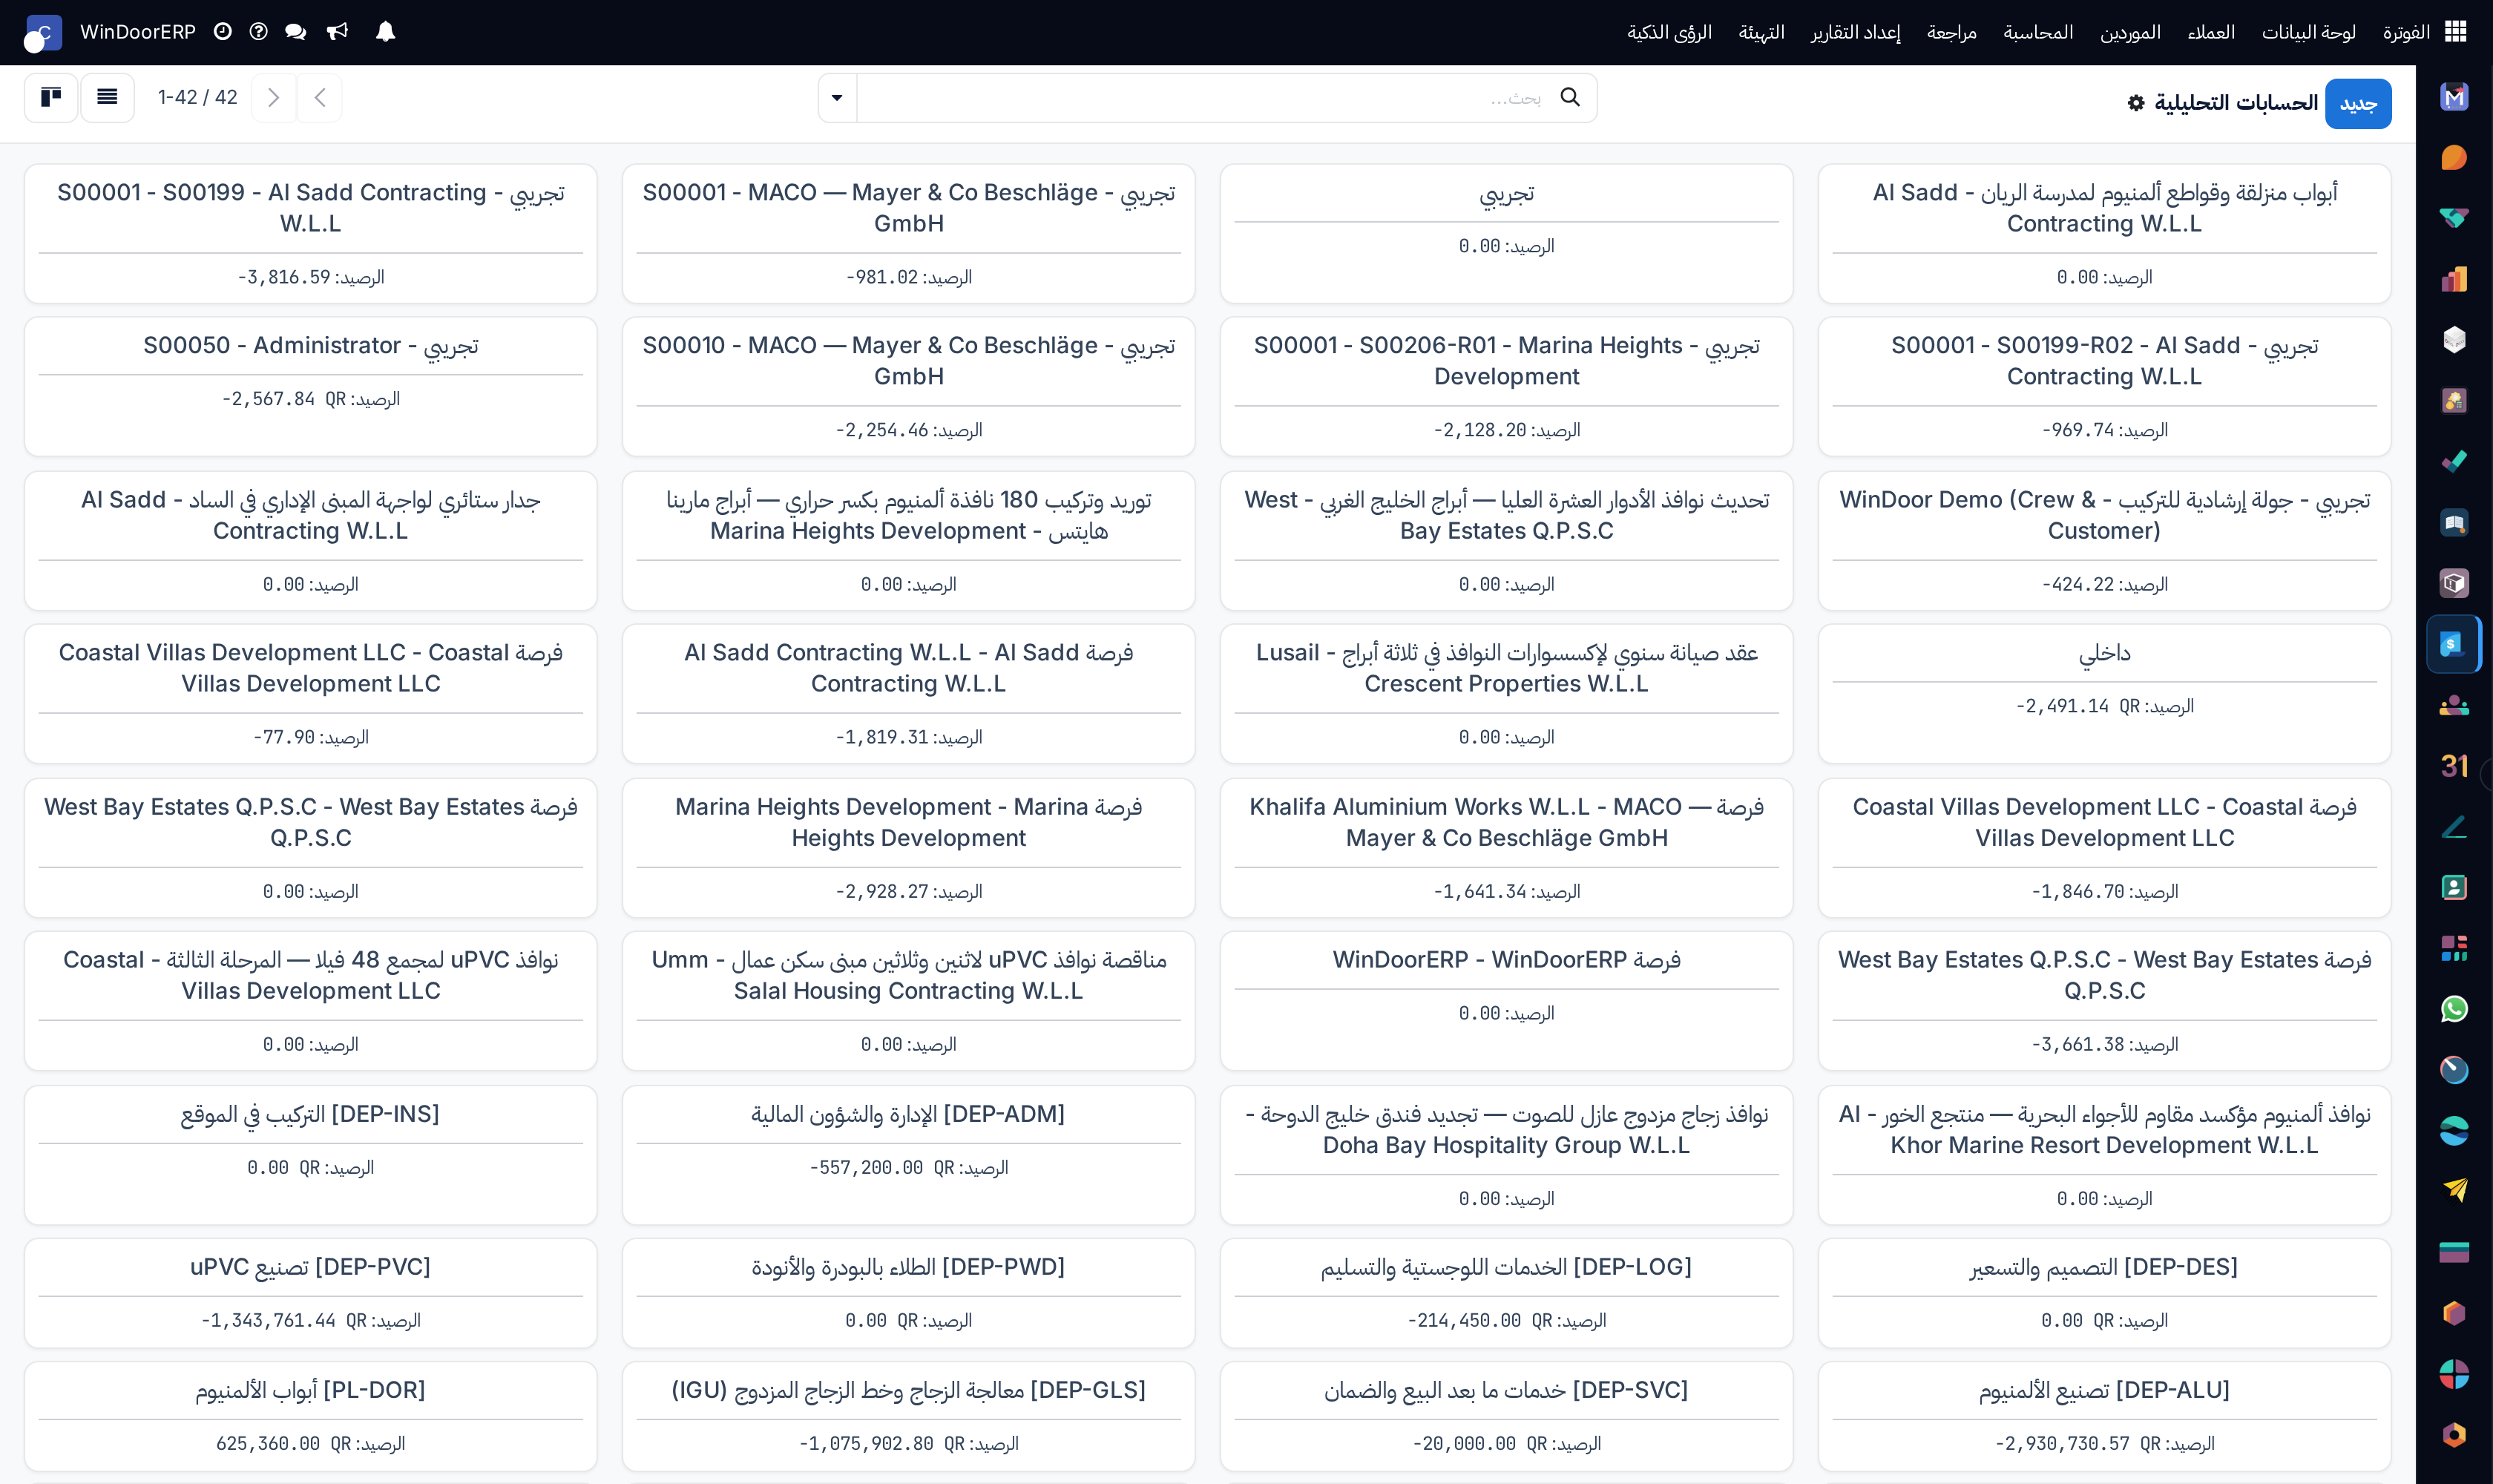2493x1484 pixels.
Task: Open the مراجعة menu
Action: tap(1952, 32)
